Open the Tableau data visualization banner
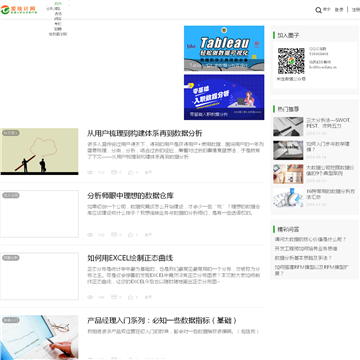Screen dimensions: 360x360 point(224,48)
